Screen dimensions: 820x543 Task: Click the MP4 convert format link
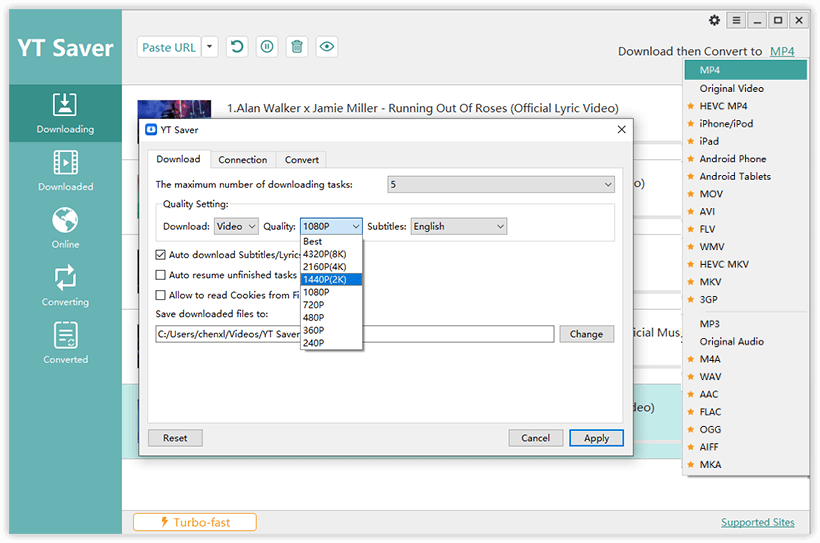(782, 51)
